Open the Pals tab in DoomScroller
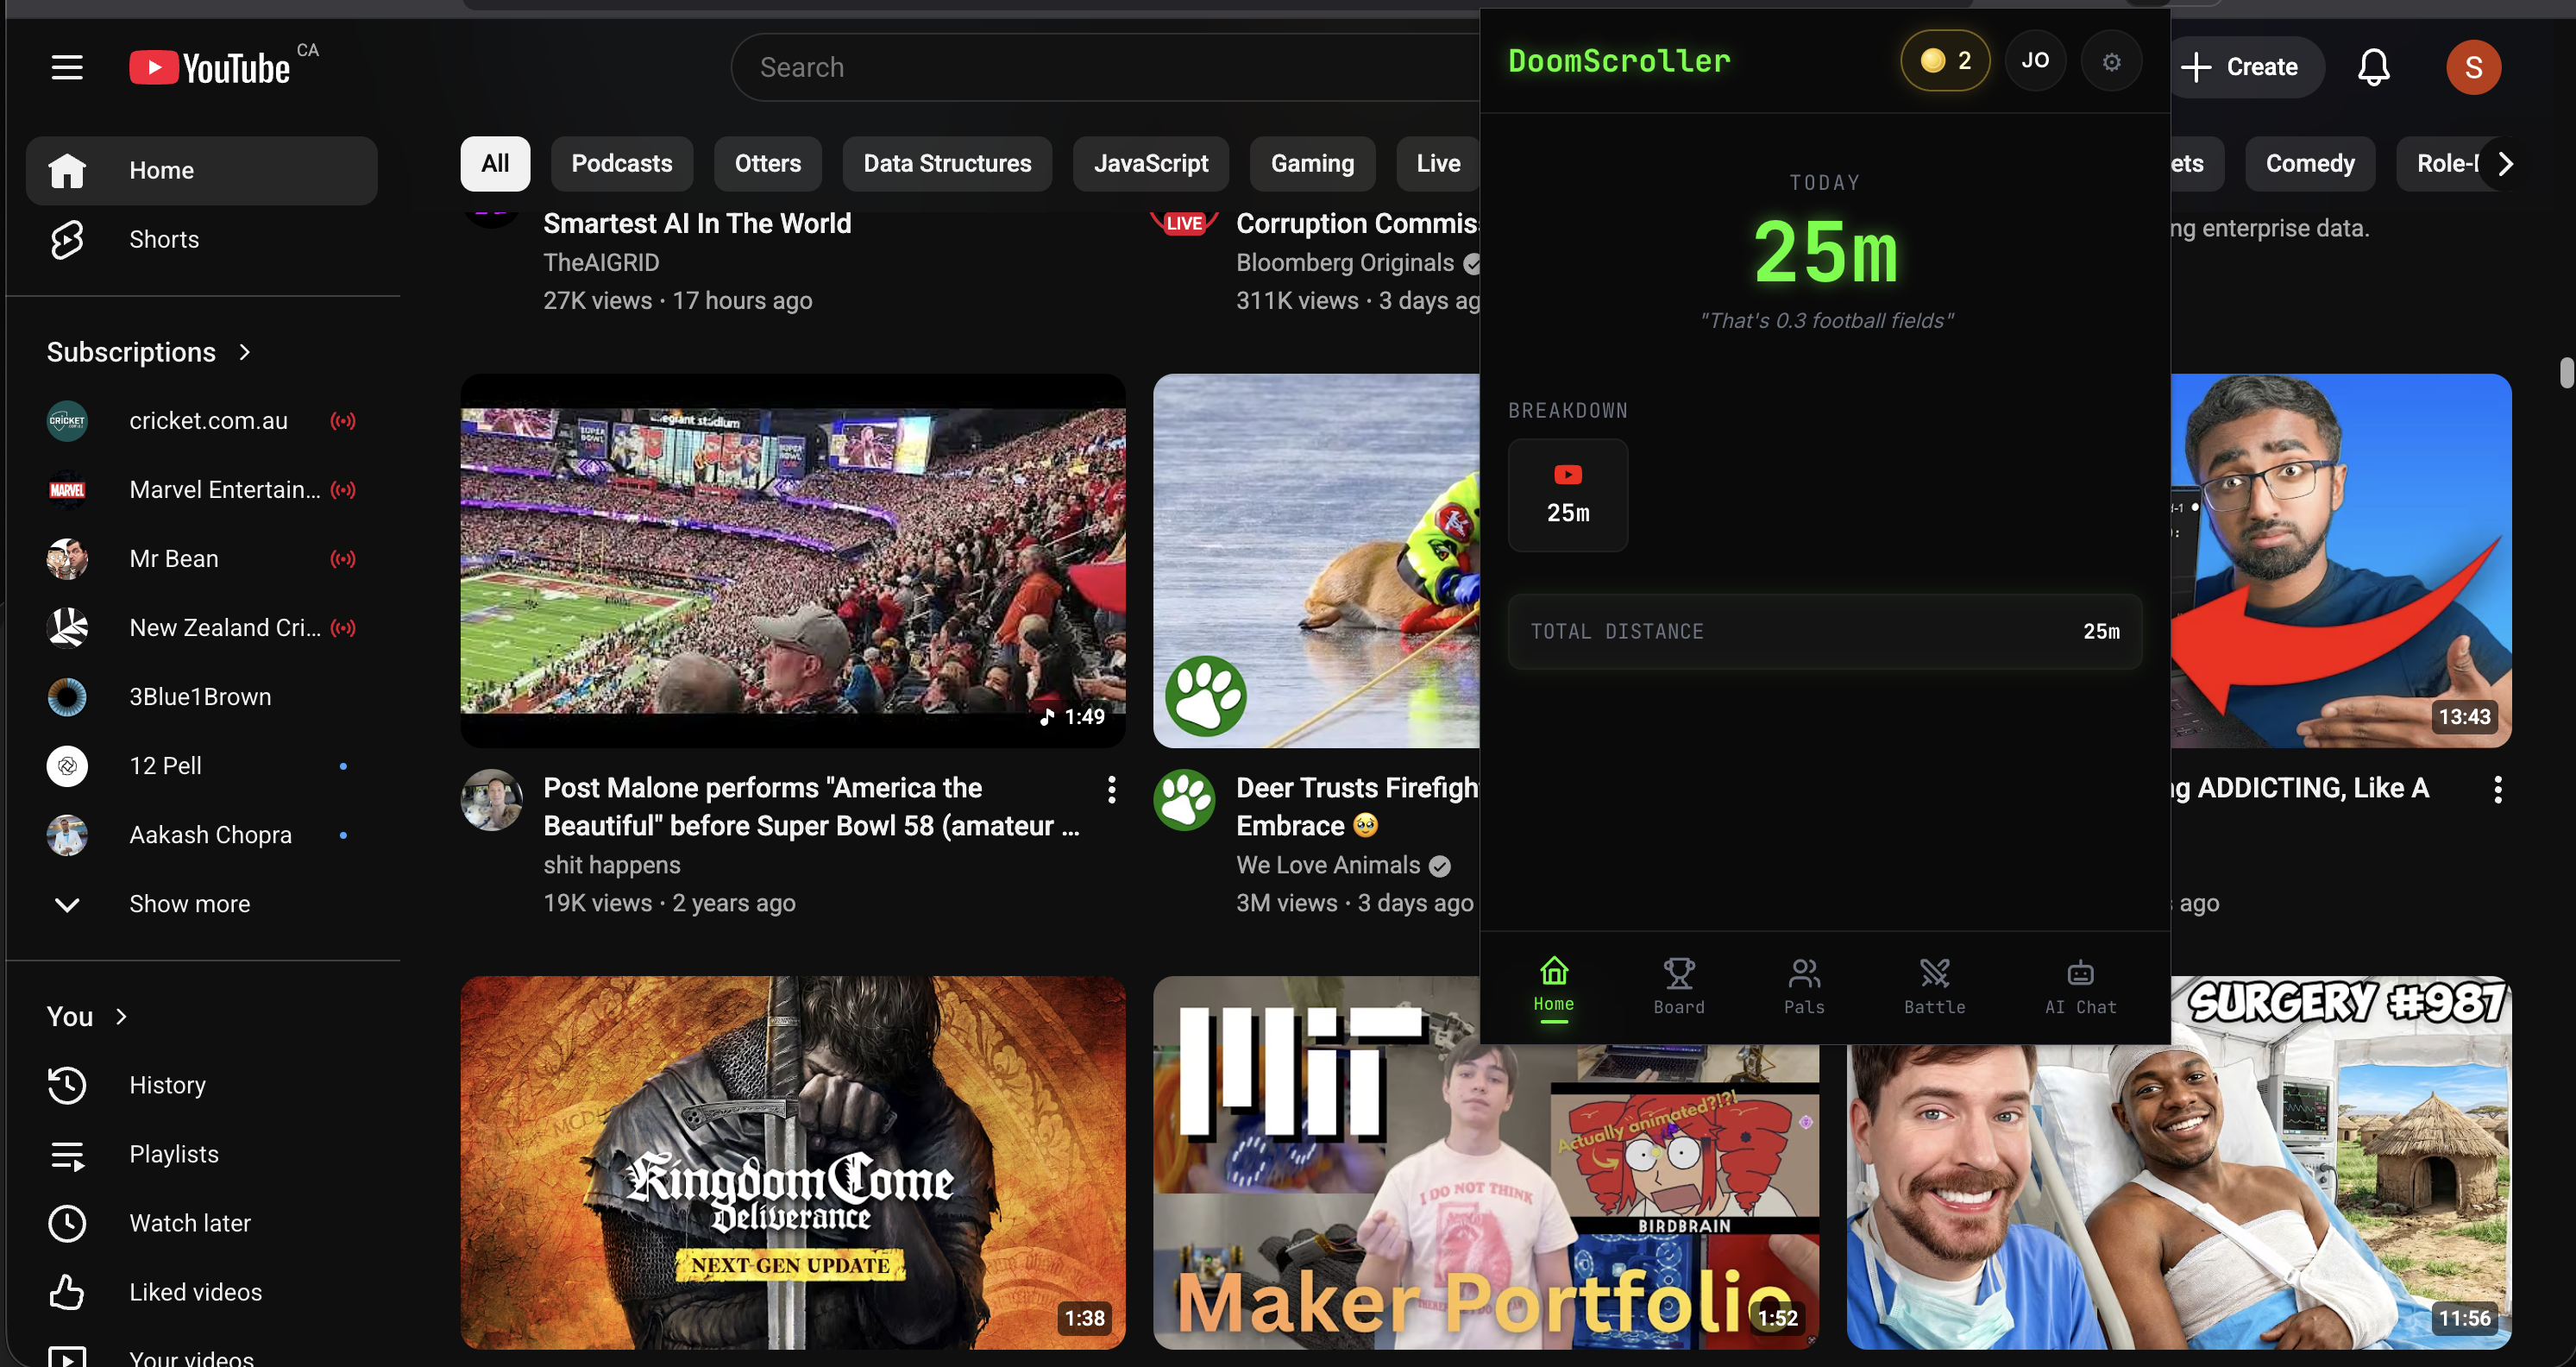The image size is (2576, 1367). (1803, 985)
